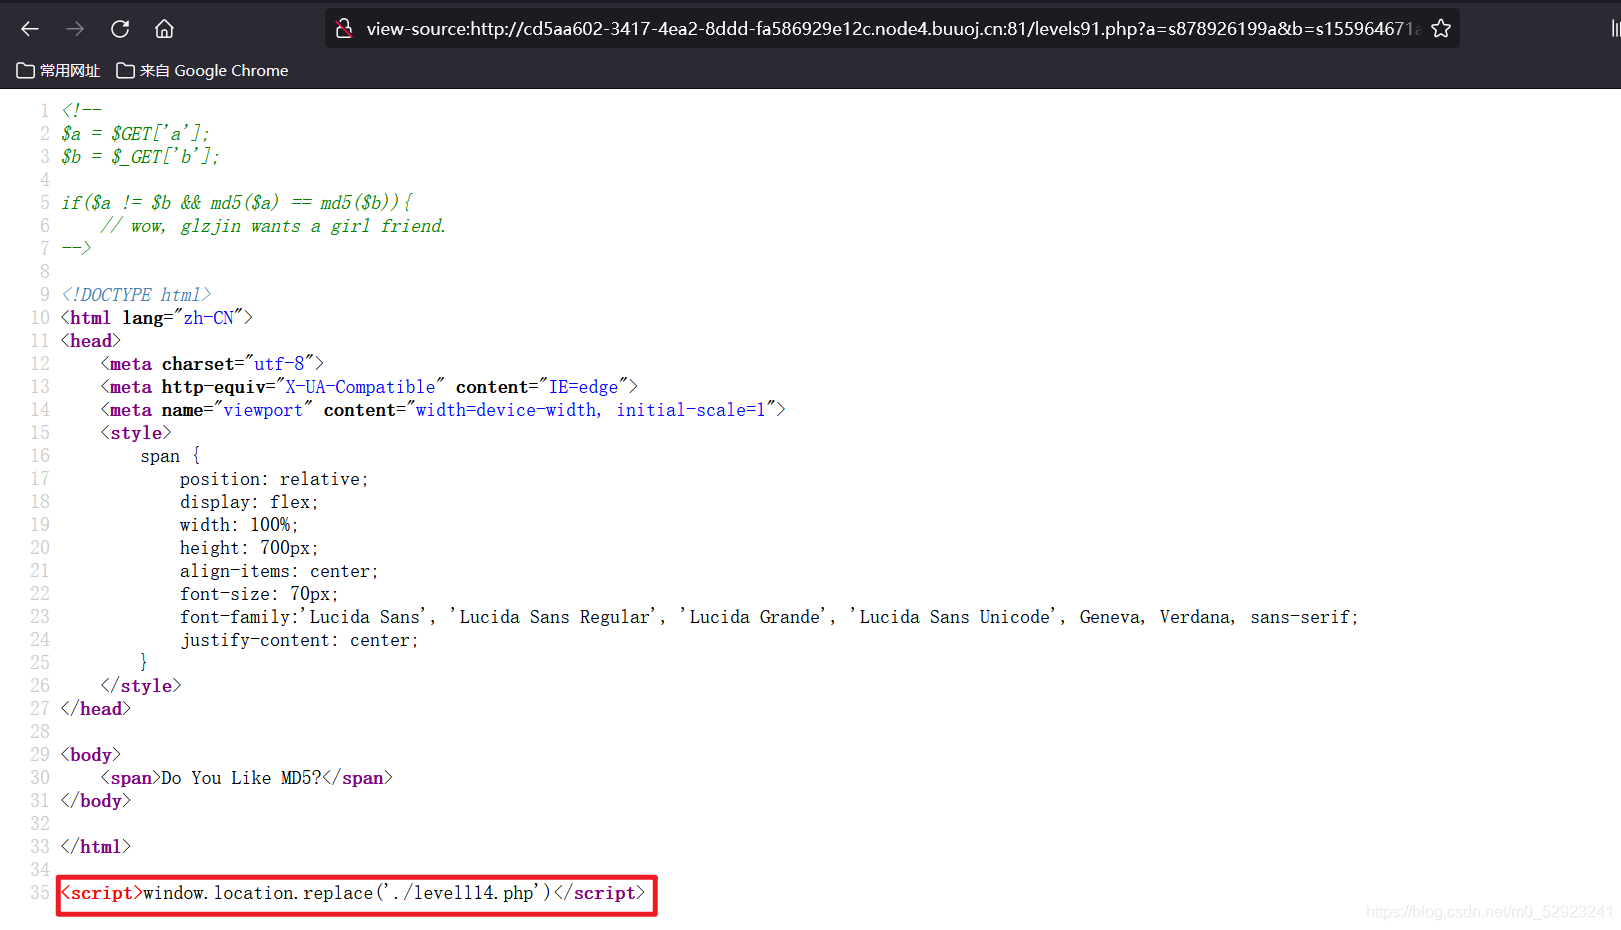1621x930 pixels.
Task: Click the opening <head> tag
Action: (91, 341)
